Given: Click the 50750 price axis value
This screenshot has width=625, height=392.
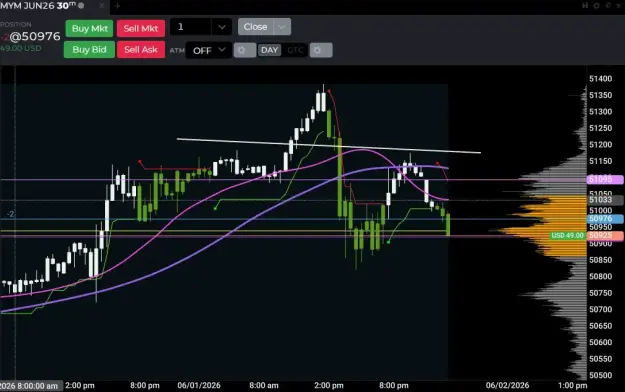Looking at the screenshot, I should [x=601, y=293].
